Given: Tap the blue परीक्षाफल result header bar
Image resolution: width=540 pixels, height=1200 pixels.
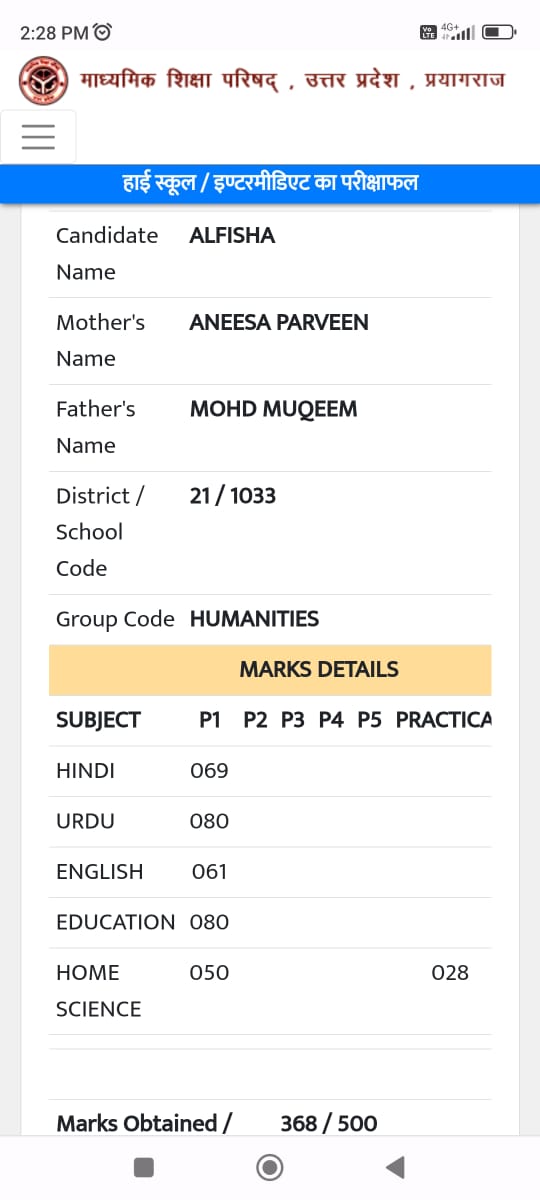Looking at the screenshot, I should [x=270, y=184].
